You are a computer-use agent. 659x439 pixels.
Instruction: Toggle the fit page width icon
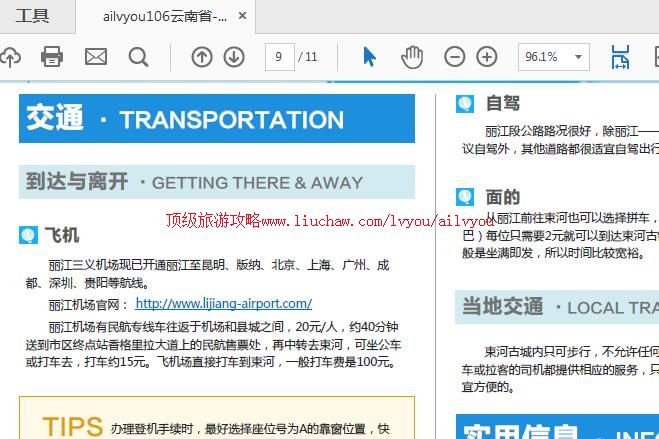[x=620, y=57]
